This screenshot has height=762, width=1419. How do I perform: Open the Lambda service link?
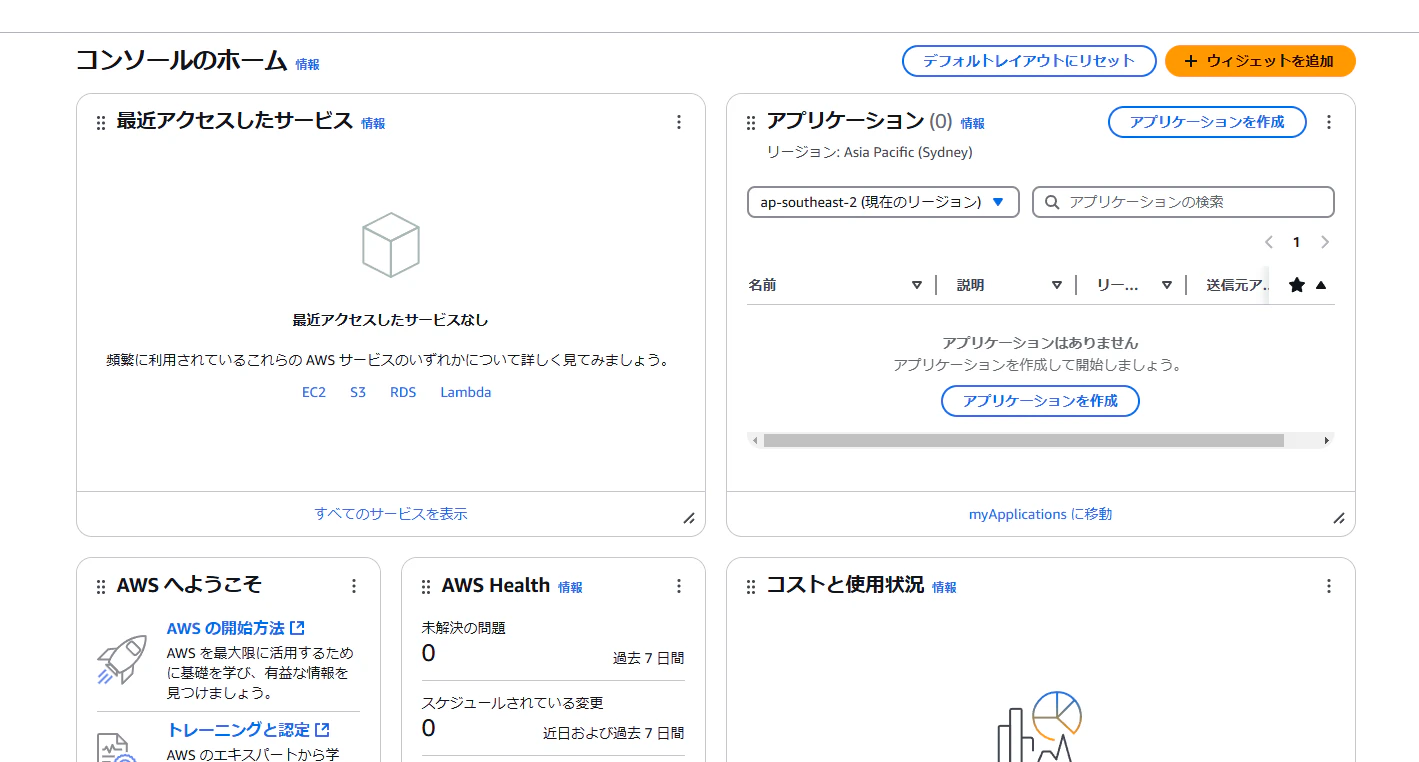[466, 392]
